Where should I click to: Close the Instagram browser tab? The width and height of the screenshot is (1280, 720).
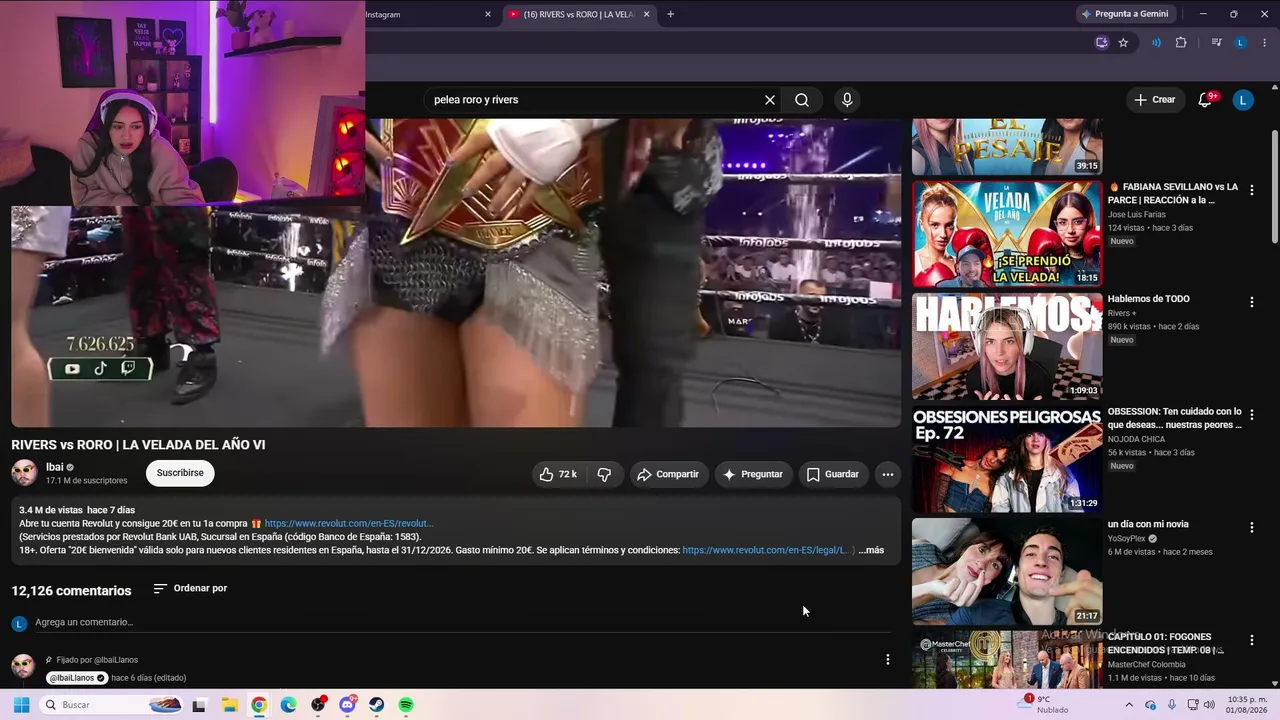488,14
